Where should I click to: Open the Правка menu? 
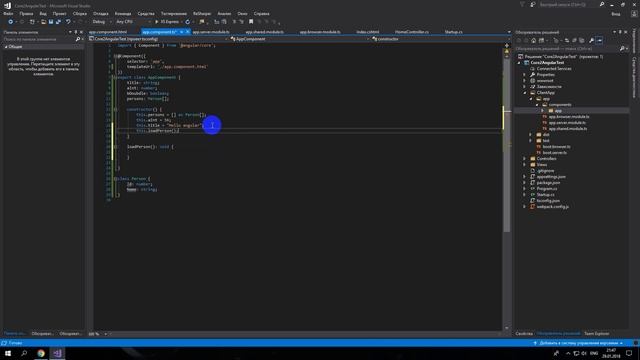click(26, 13)
